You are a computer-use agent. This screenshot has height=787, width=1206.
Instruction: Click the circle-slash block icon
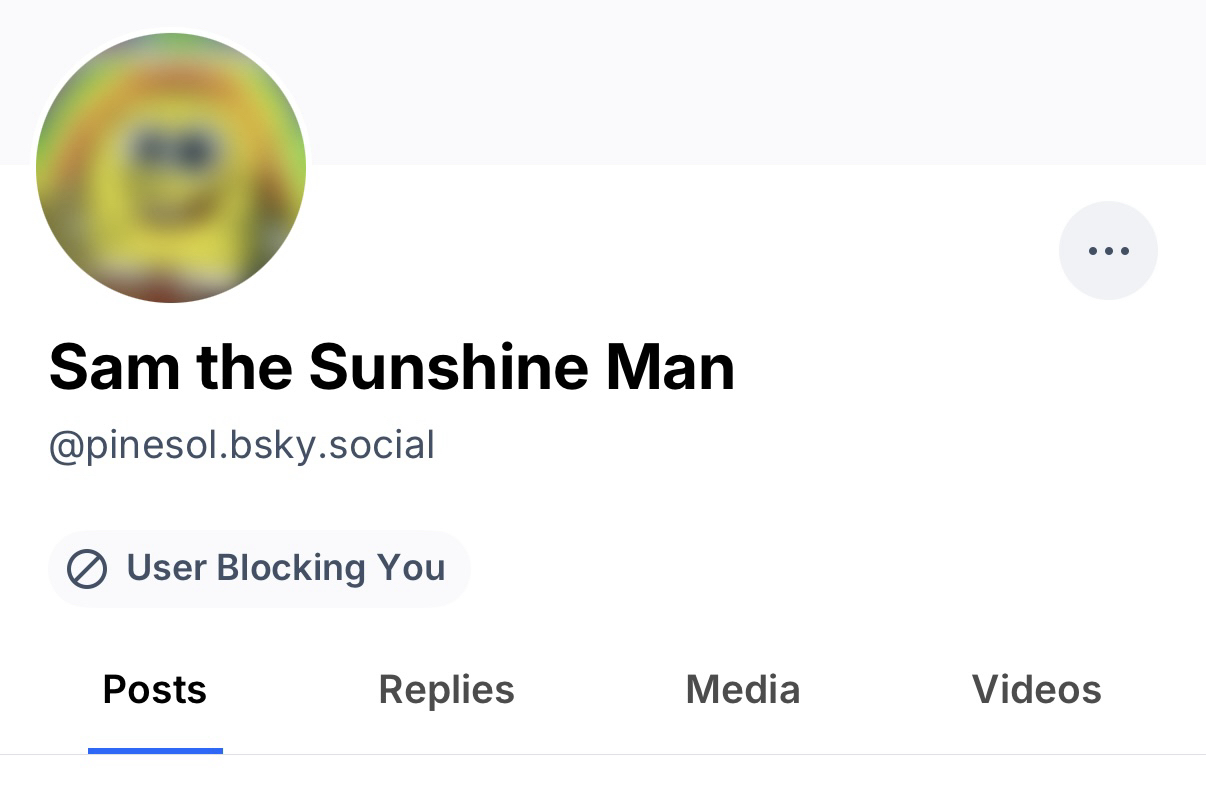tap(87, 569)
